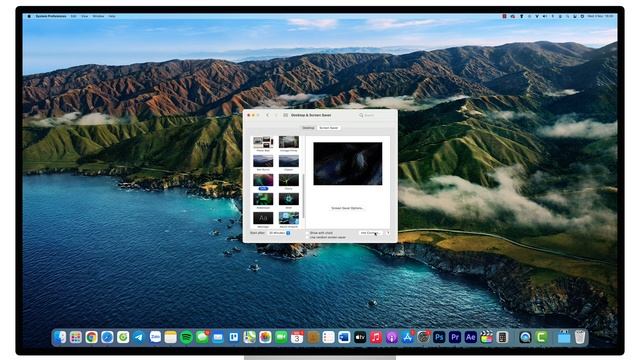This screenshot has height=360, width=640.
Task: Click the Search field in preferences window
Action: pyautogui.click(x=375, y=115)
